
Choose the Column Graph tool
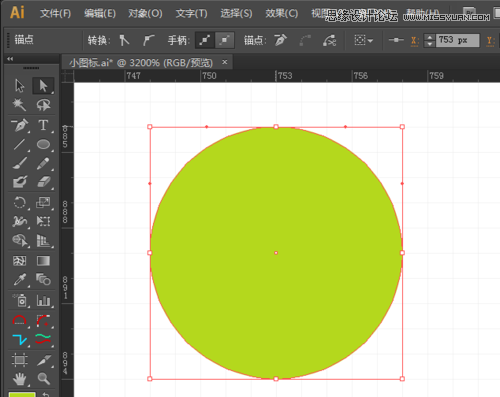coord(43,300)
